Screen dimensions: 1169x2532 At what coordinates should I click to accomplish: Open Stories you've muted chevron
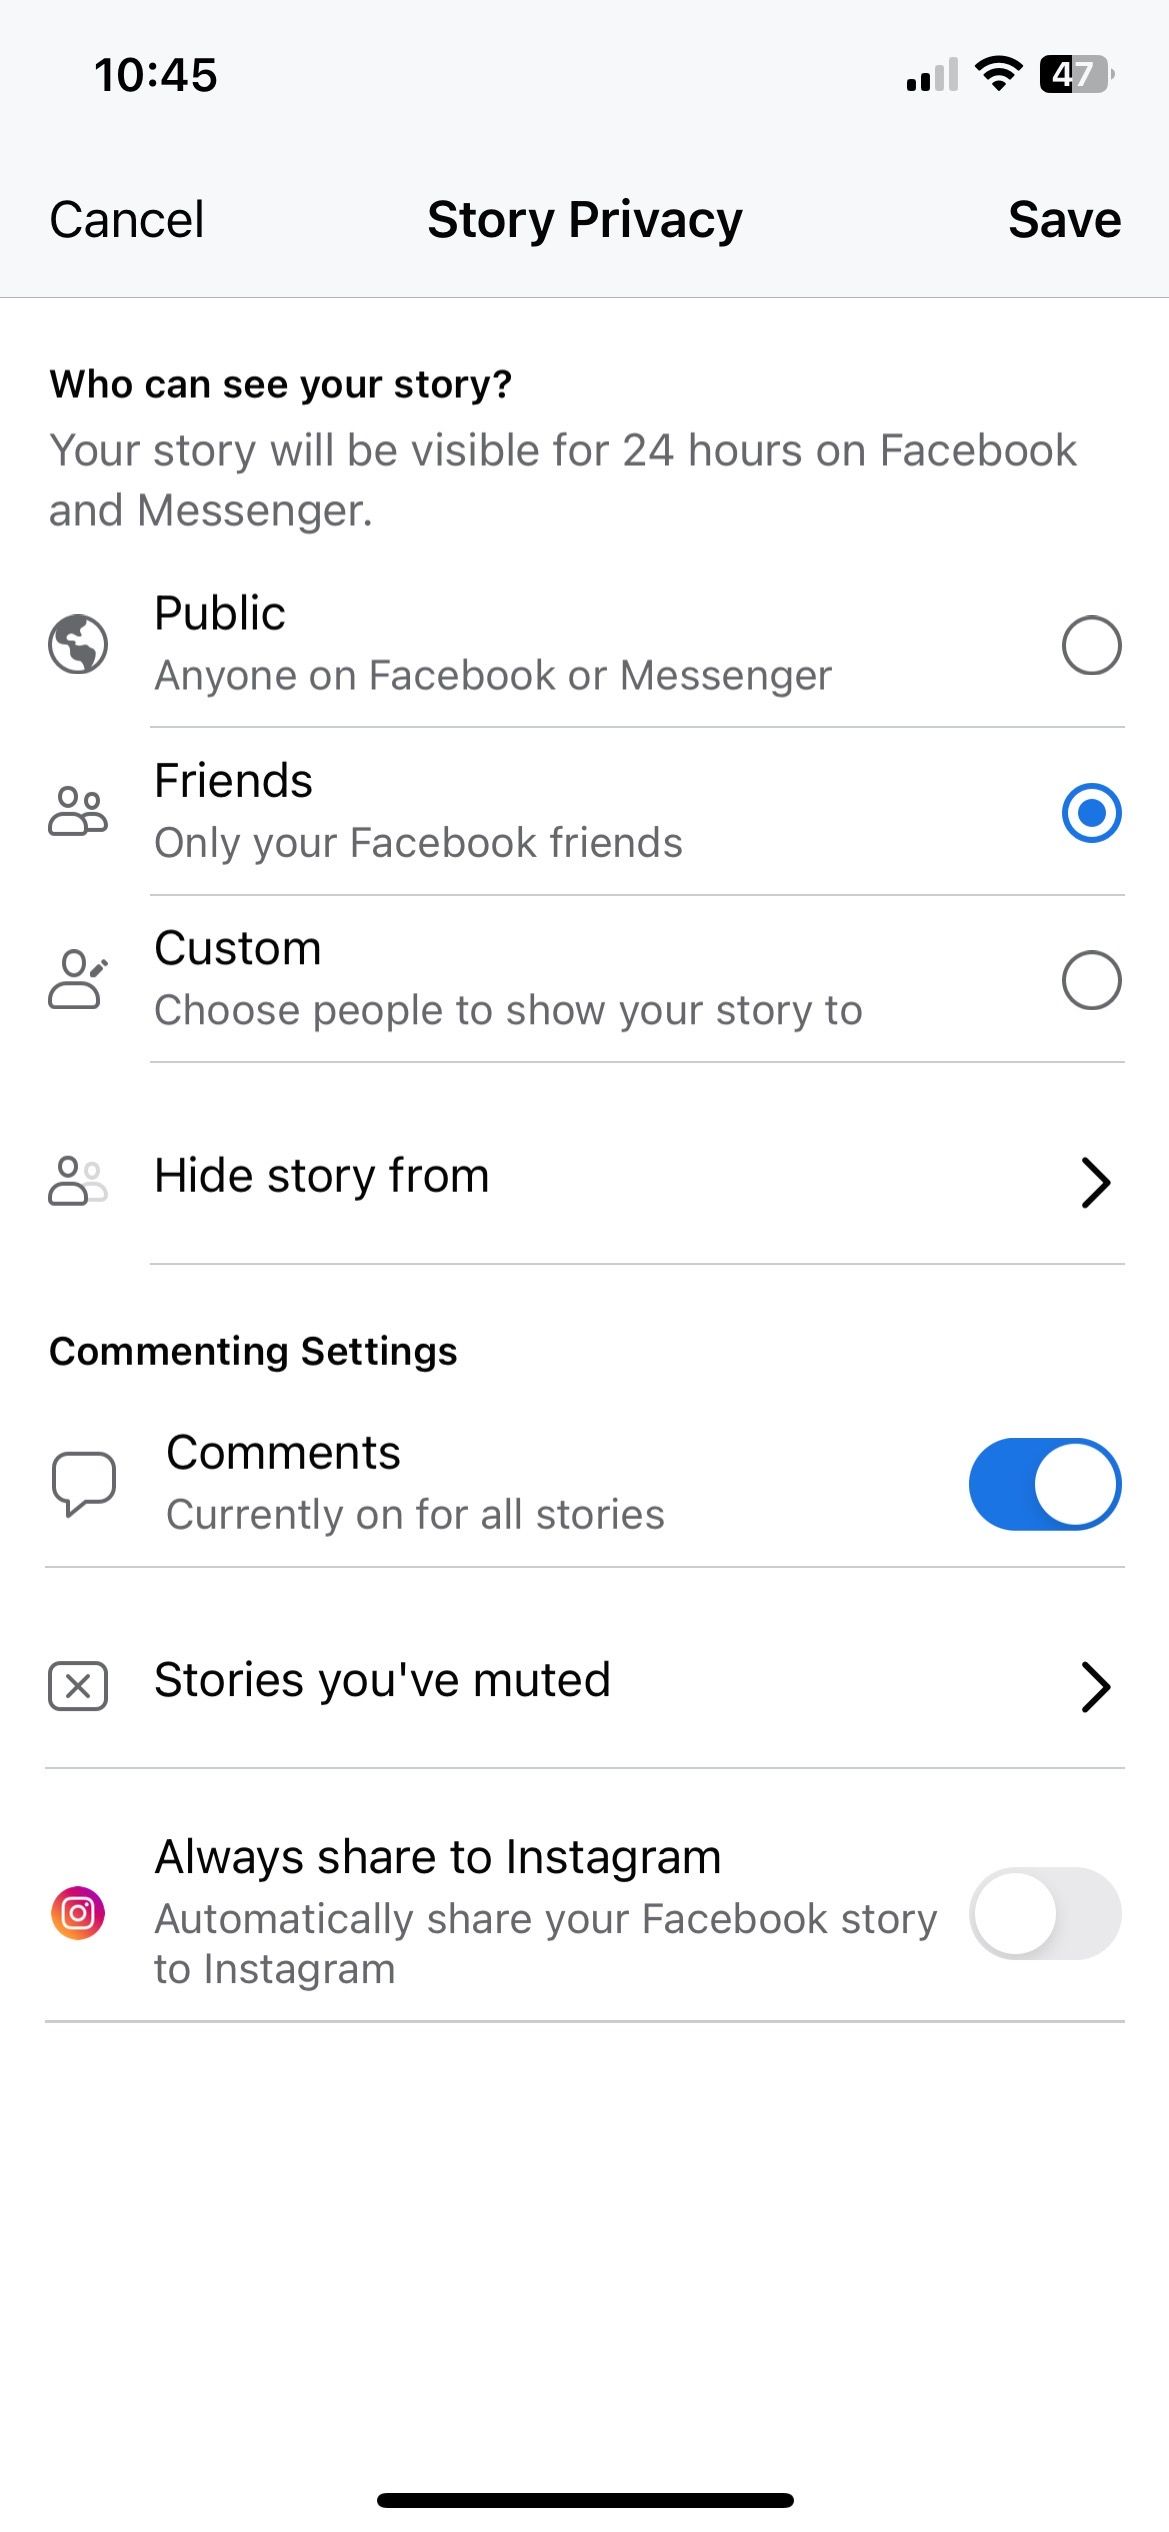click(x=1096, y=1687)
